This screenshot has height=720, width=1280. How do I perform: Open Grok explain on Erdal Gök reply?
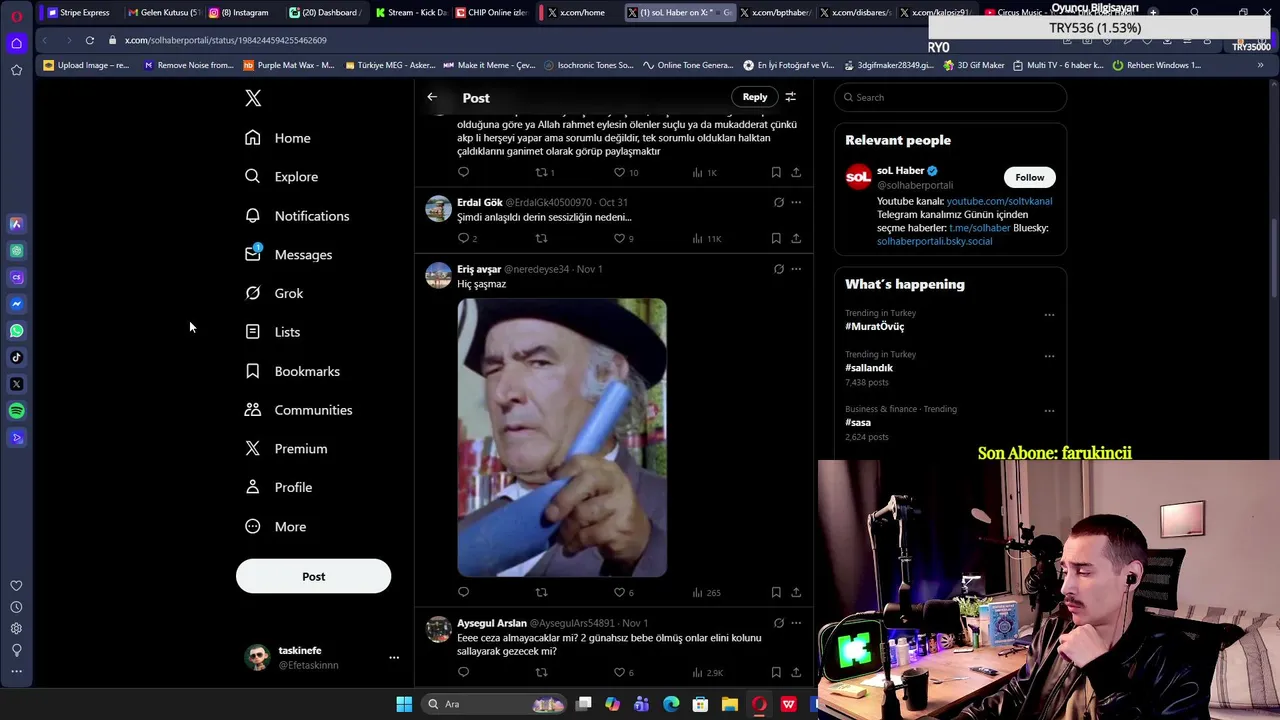click(x=778, y=202)
